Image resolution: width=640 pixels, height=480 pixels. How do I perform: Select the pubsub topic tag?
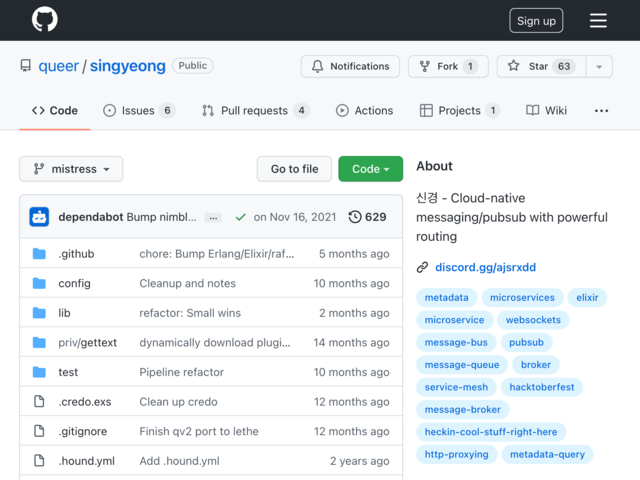click(526, 342)
